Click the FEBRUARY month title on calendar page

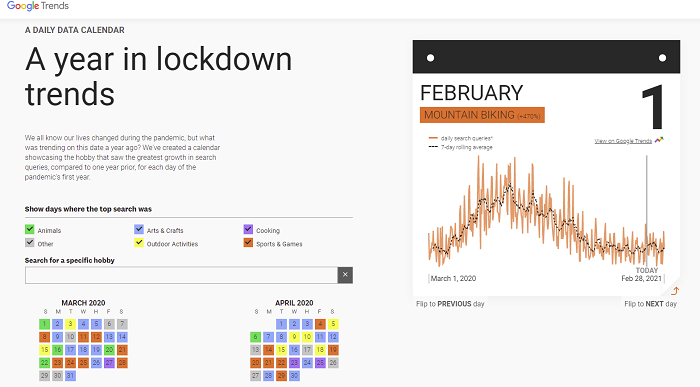pos(471,93)
